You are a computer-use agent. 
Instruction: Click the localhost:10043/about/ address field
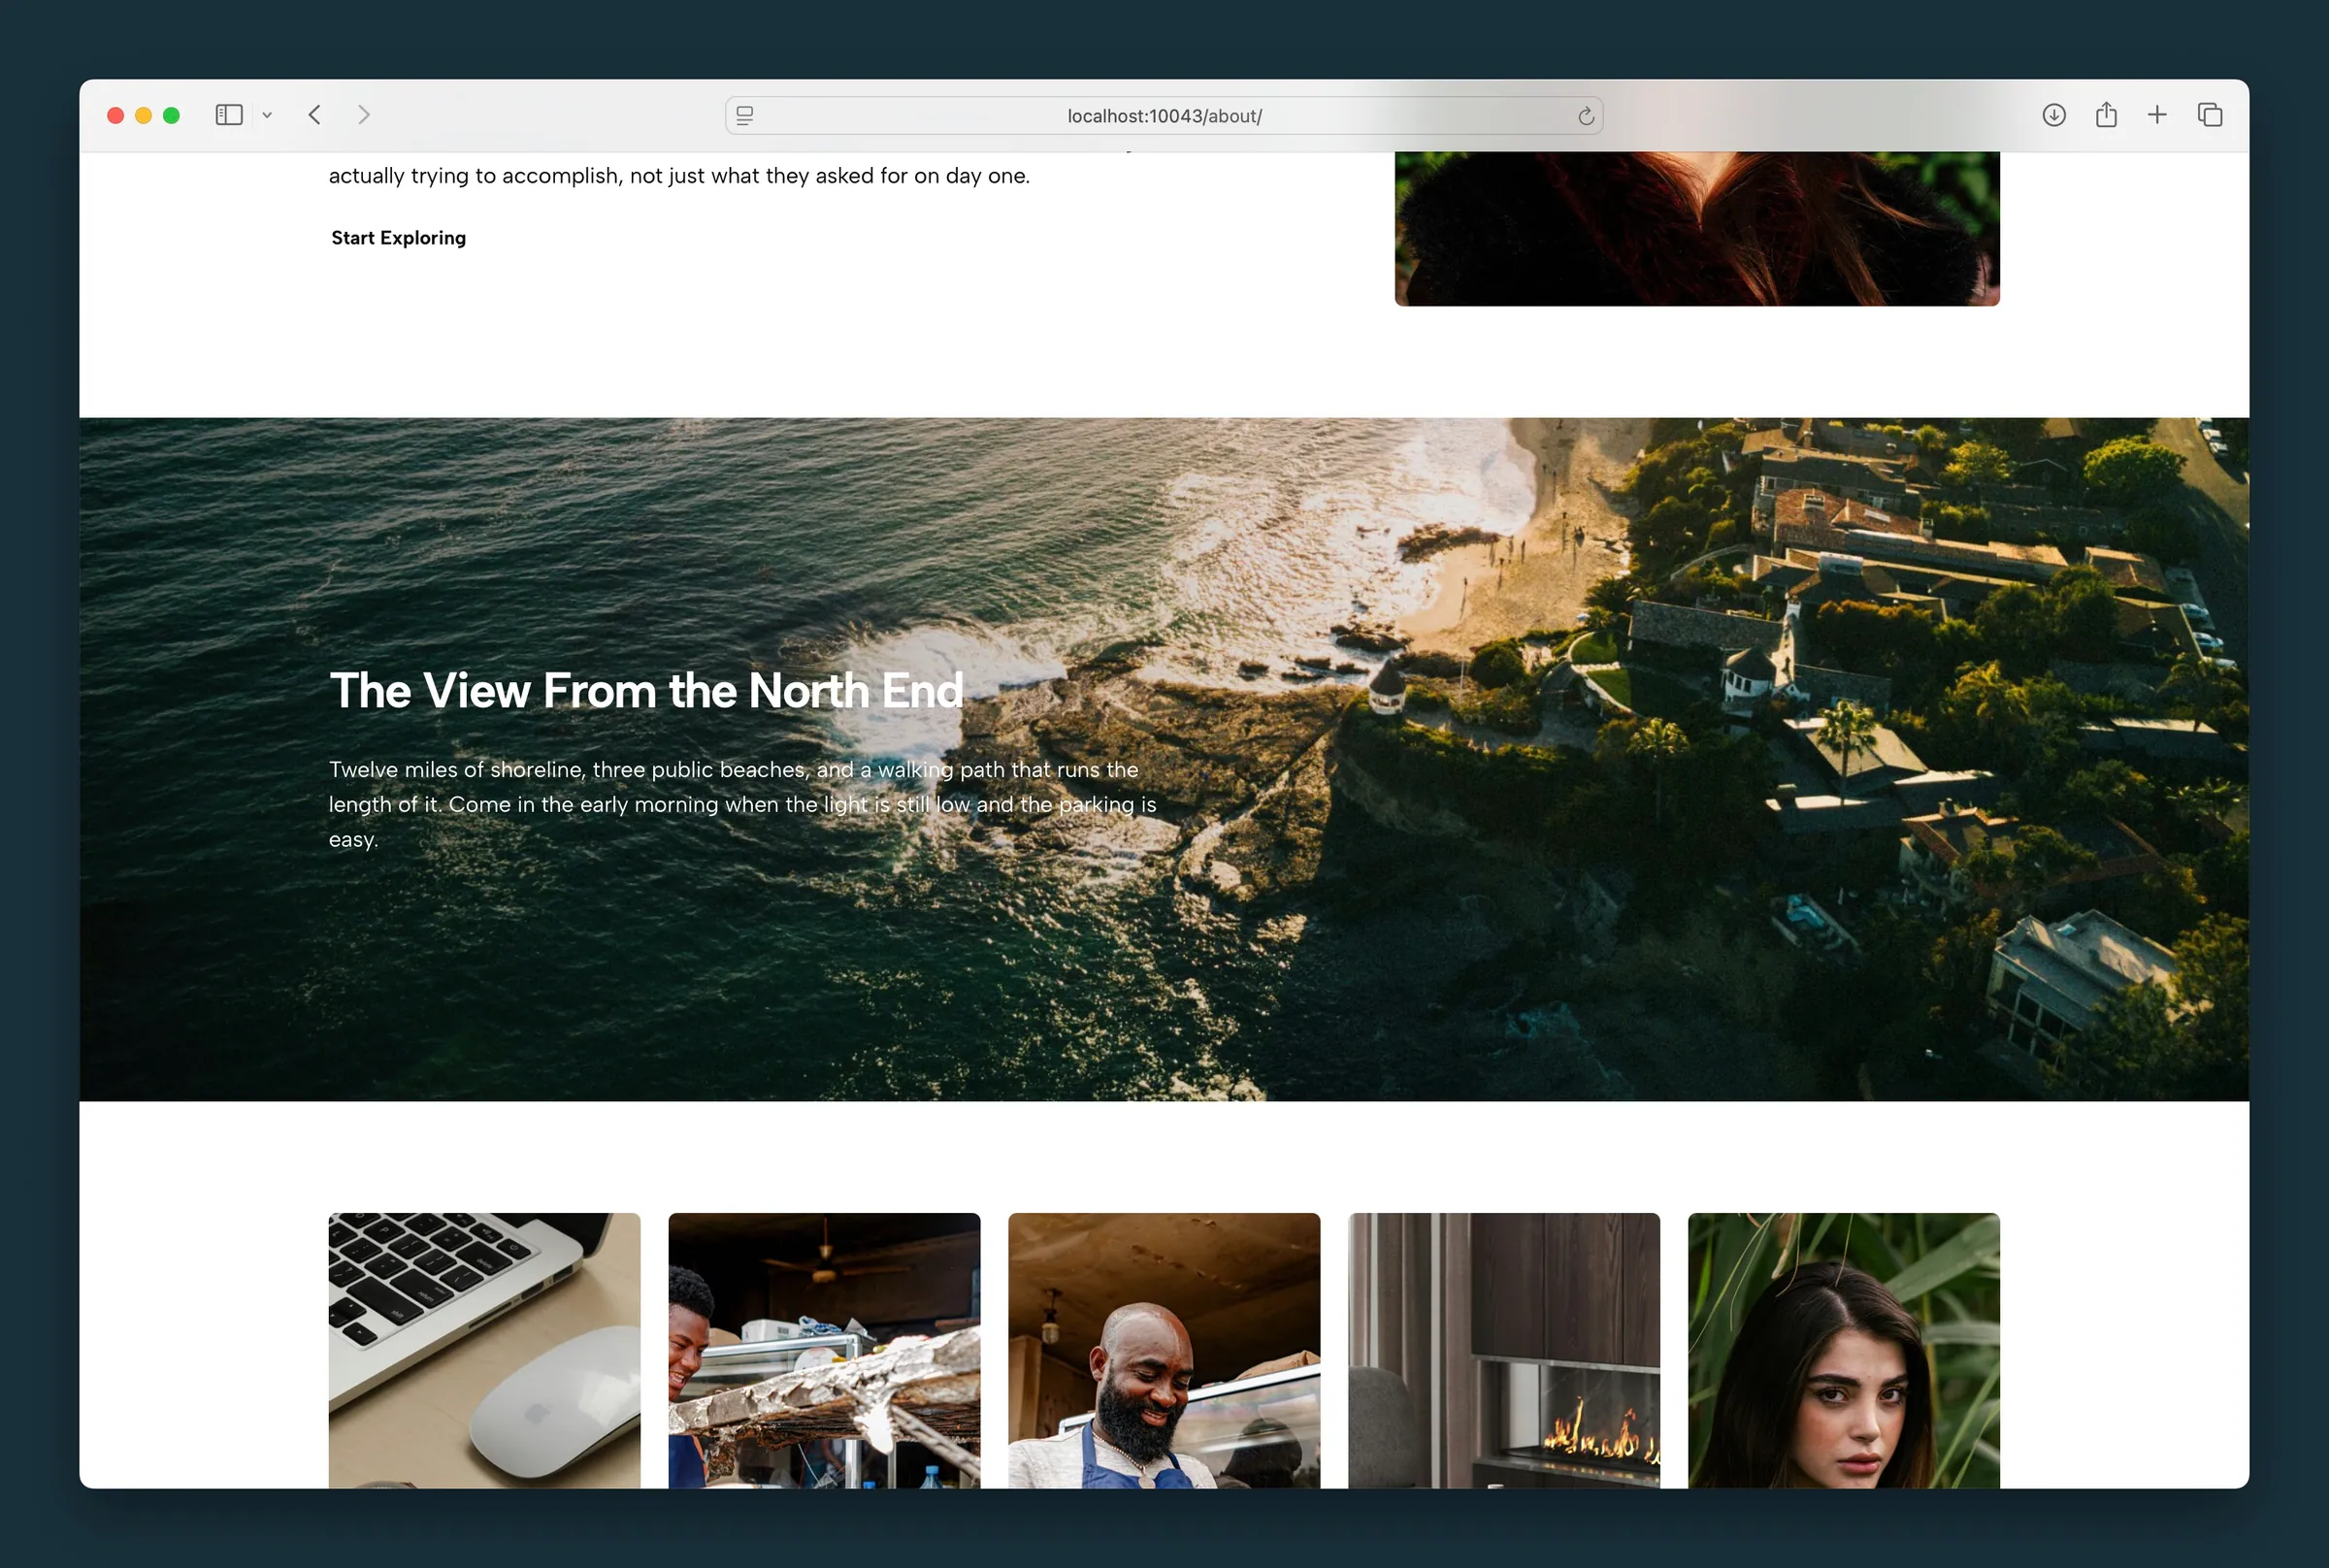coord(1164,116)
